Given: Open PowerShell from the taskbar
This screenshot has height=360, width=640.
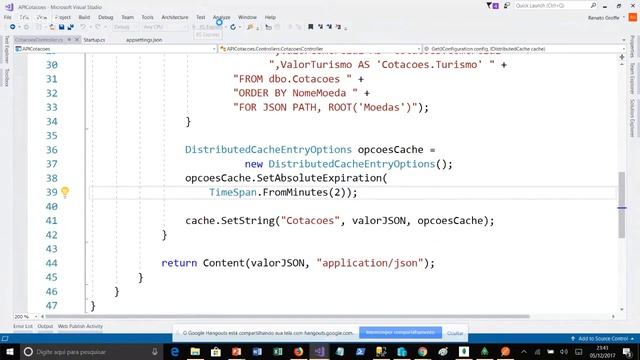Looking at the screenshot, I should (x=360, y=351).
